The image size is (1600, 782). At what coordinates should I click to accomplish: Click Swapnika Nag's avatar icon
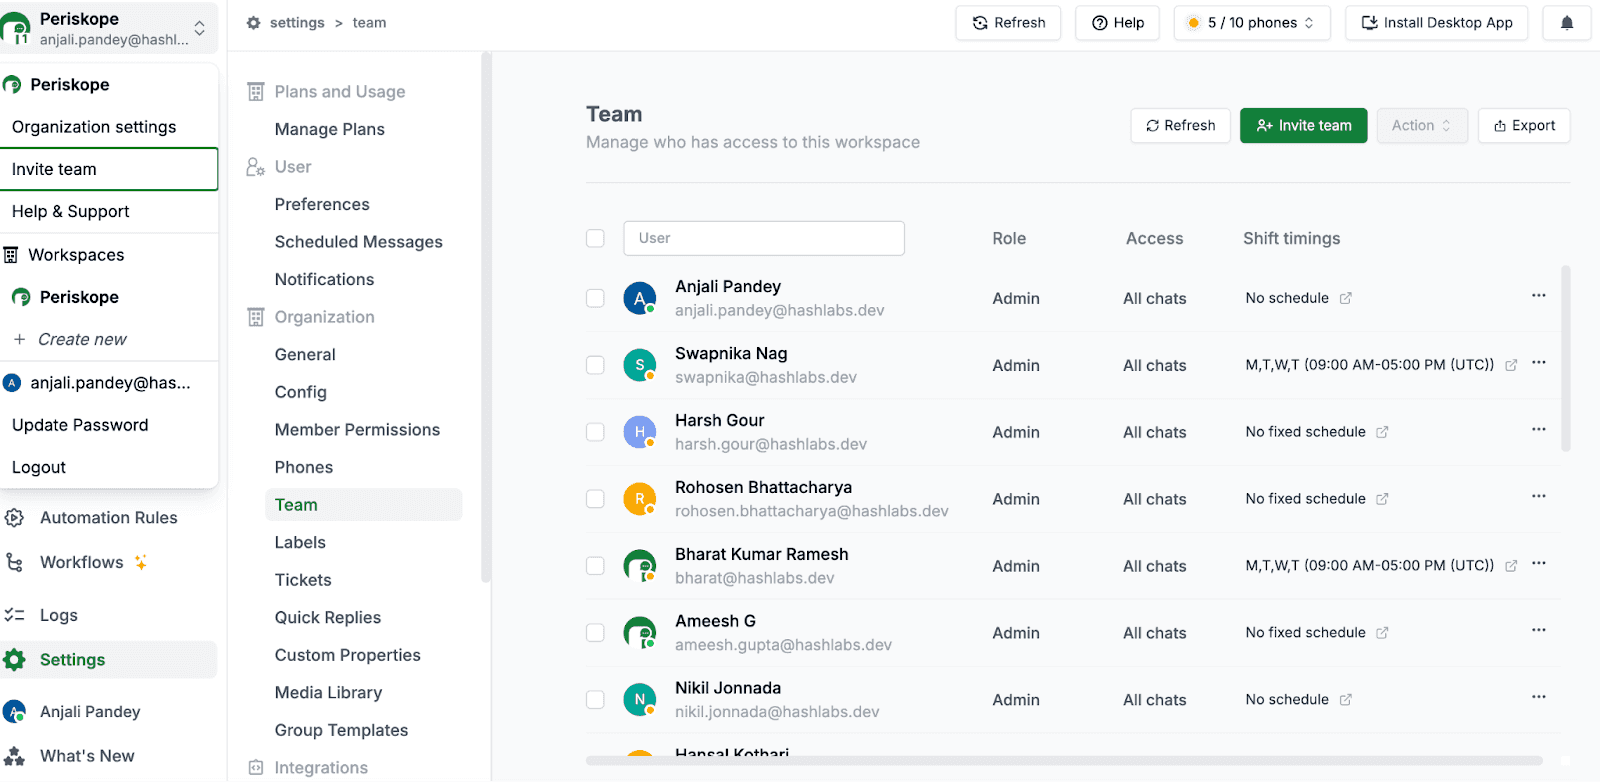pyautogui.click(x=639, y=365)
